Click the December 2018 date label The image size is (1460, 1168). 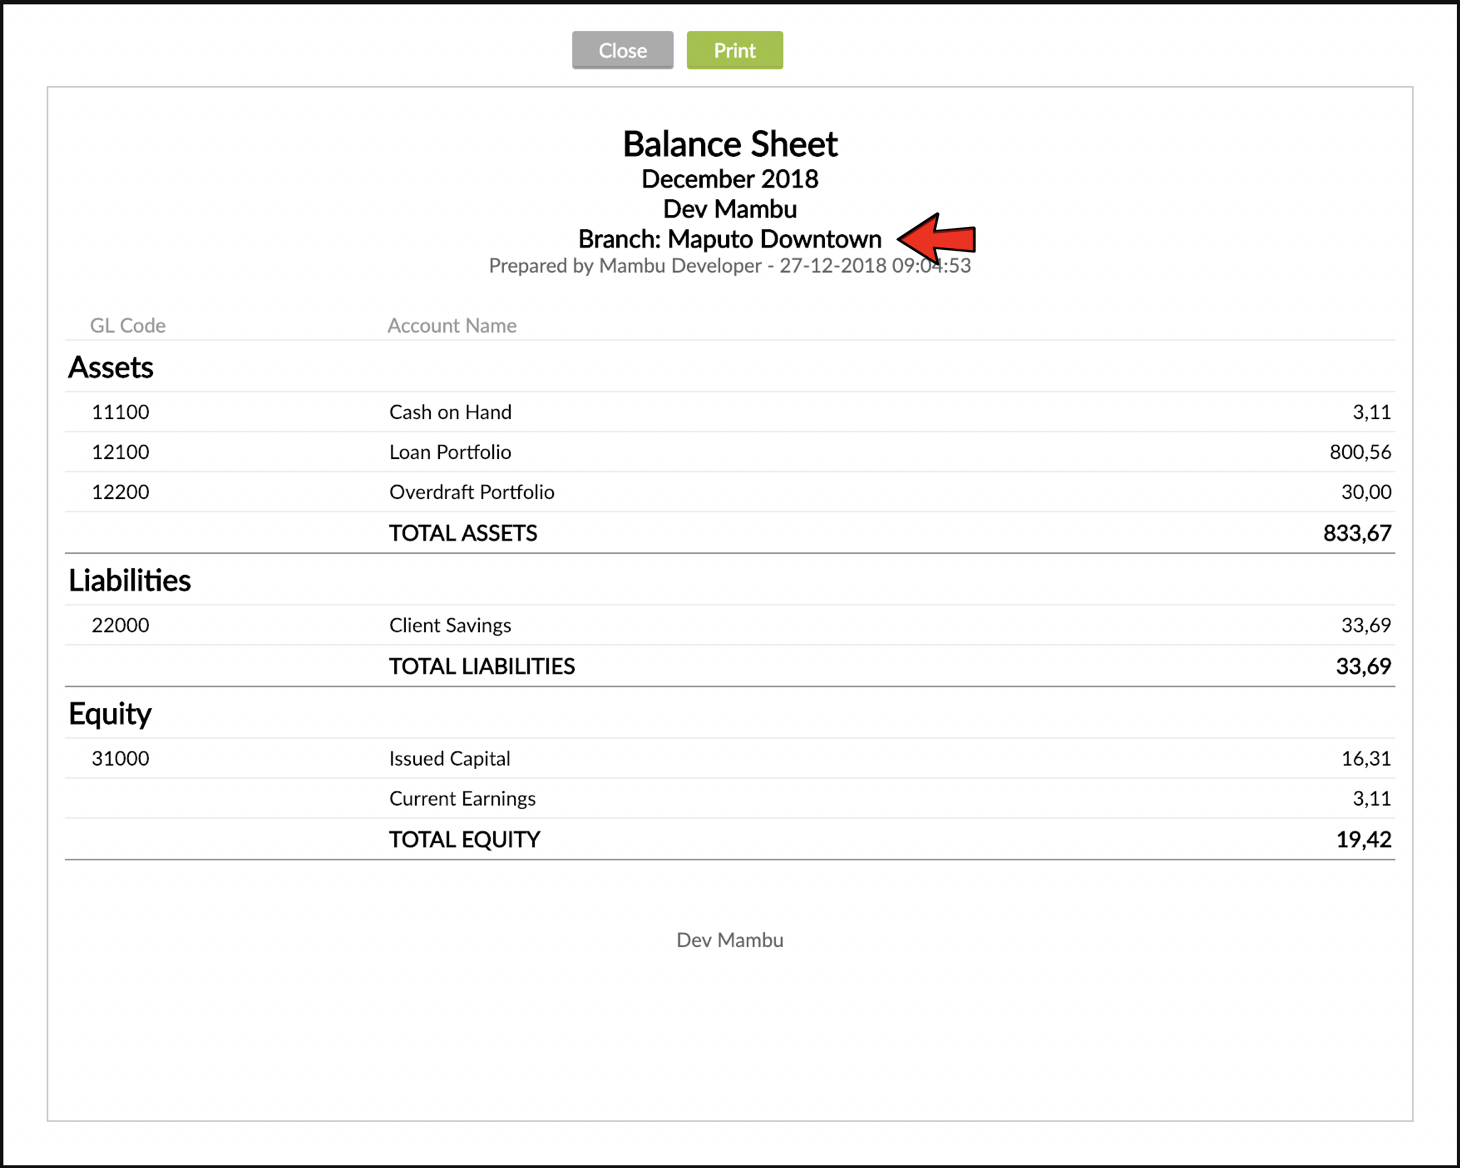click(x=730, y=179)
